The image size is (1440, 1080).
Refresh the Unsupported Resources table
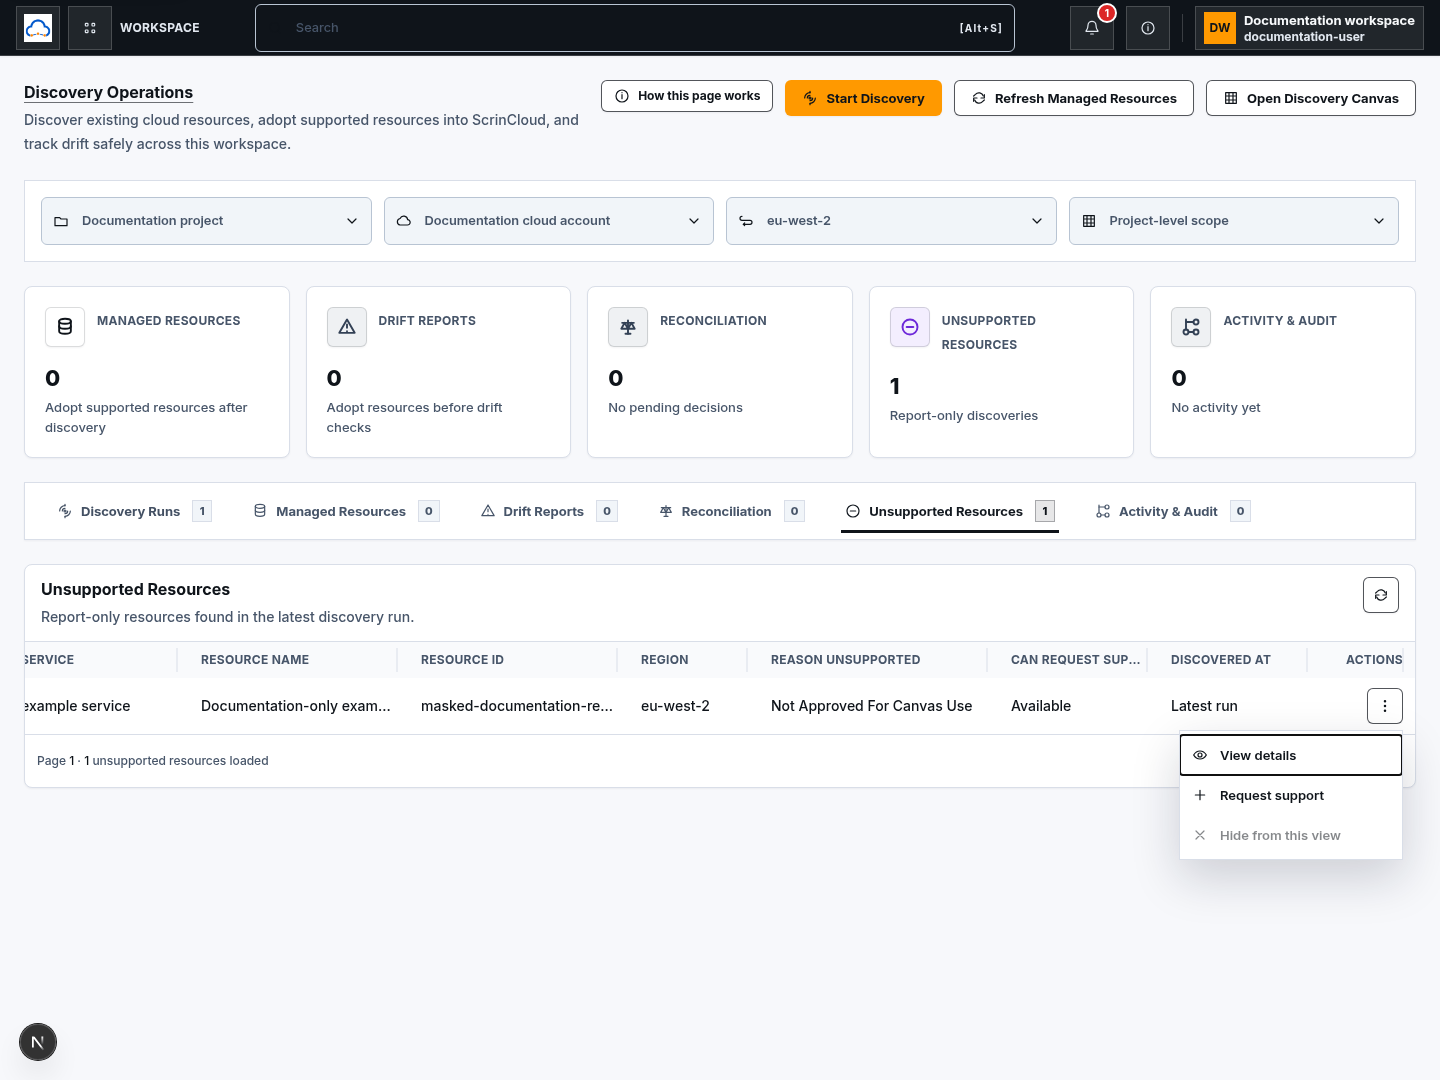coord(1381,595)
